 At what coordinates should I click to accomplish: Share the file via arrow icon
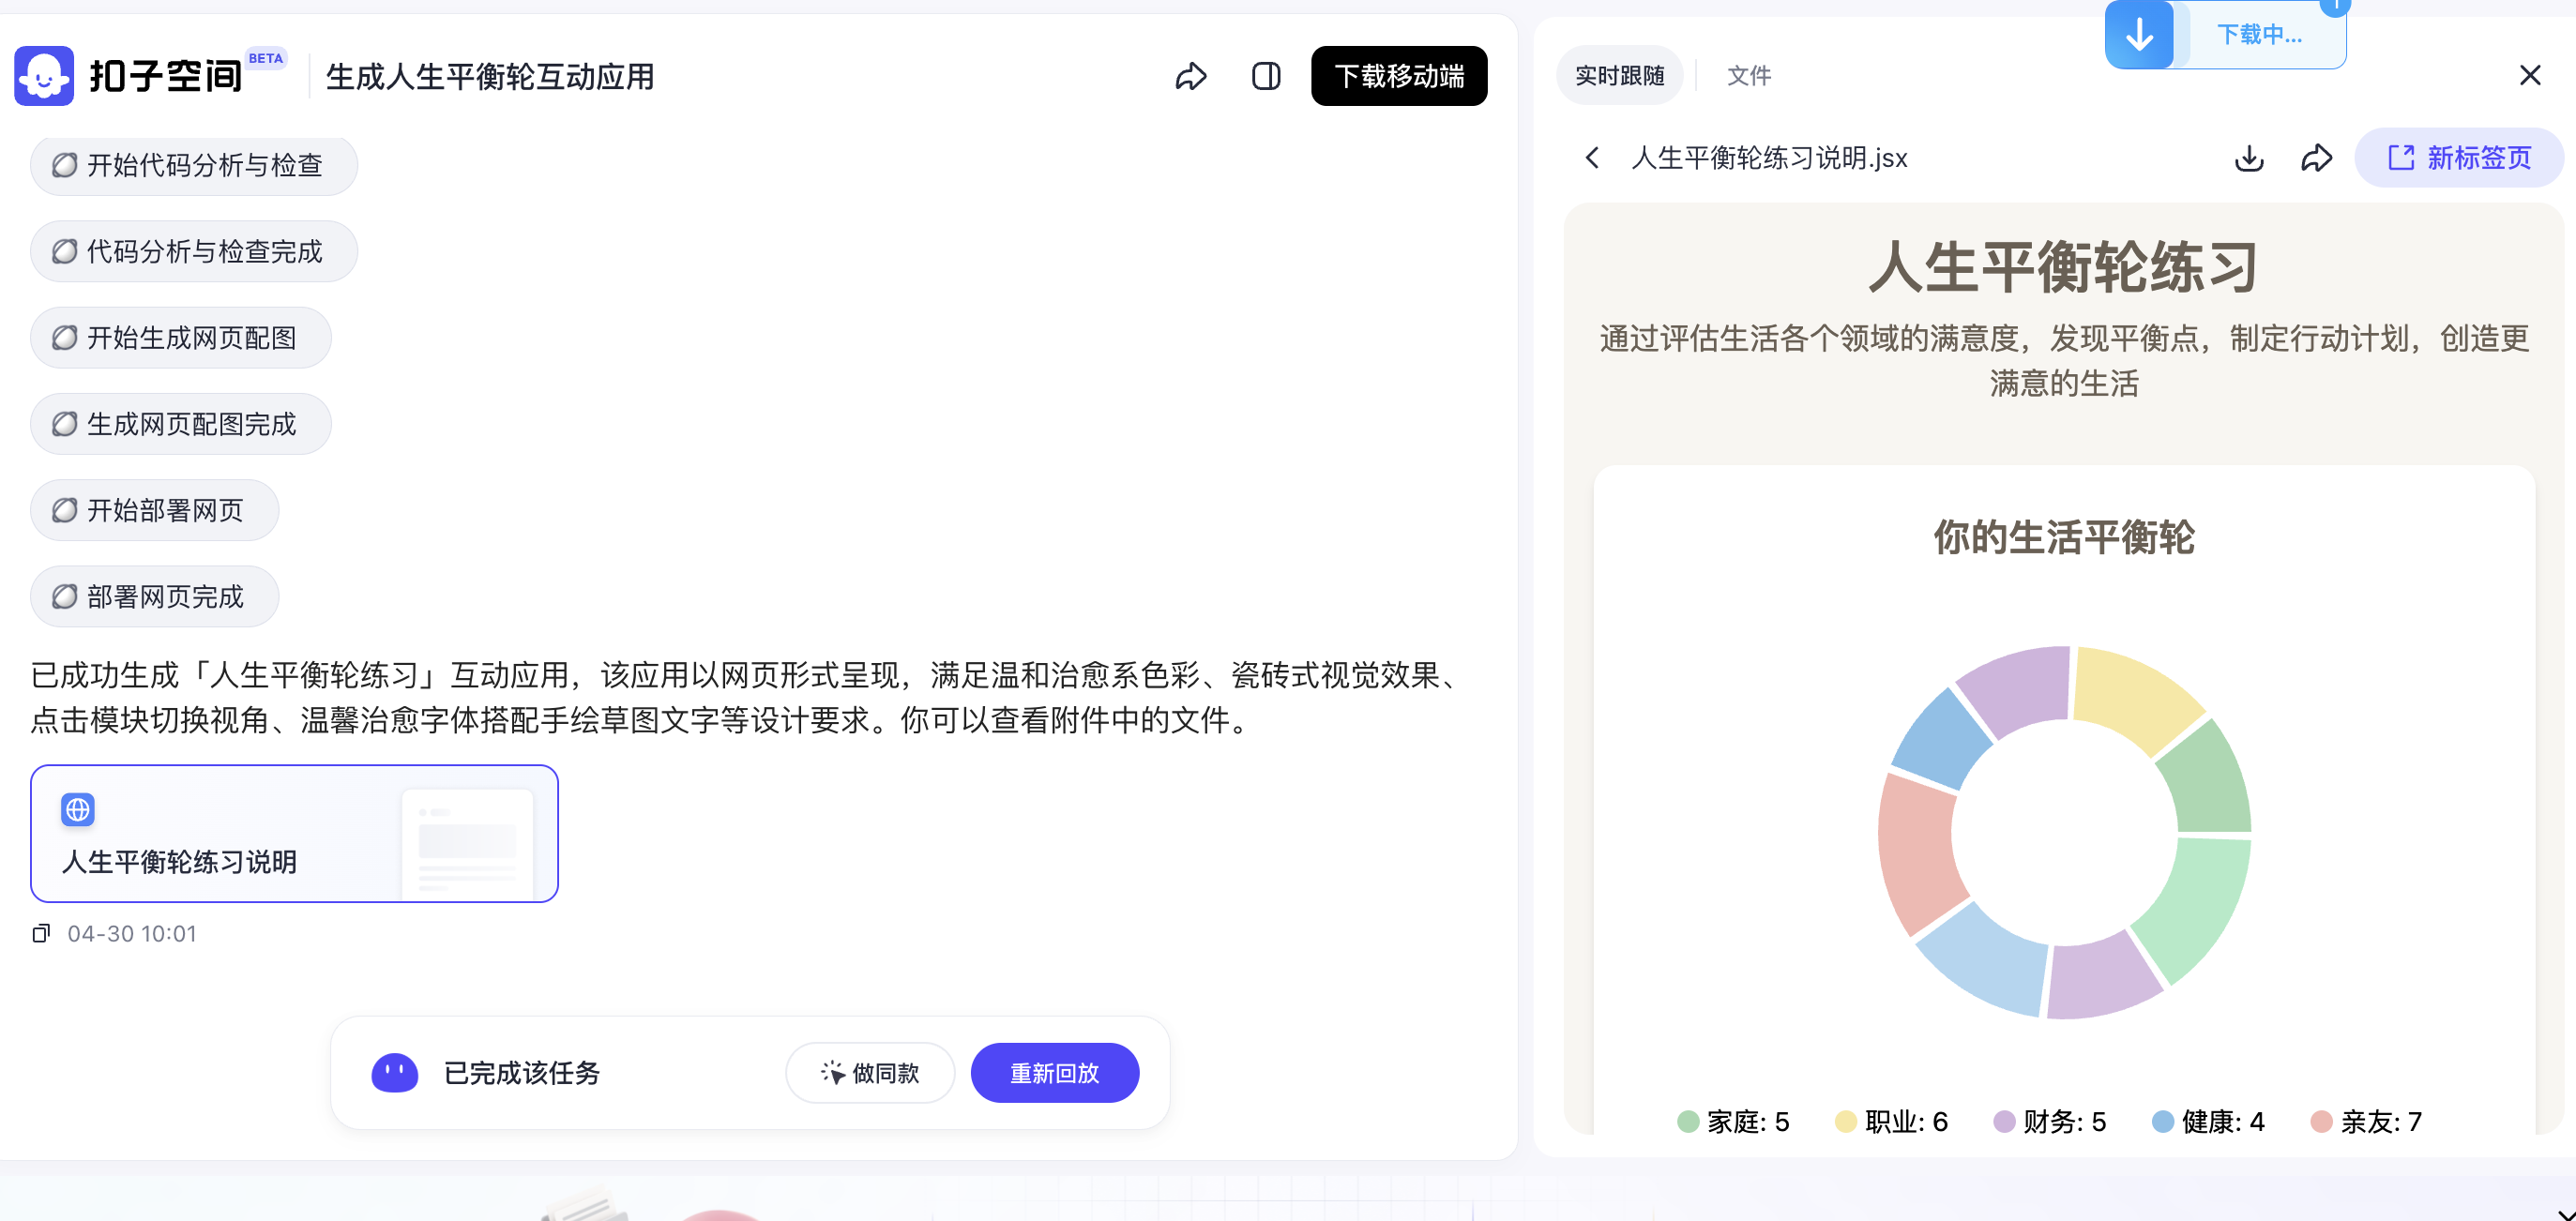[x=2316, y=158]
